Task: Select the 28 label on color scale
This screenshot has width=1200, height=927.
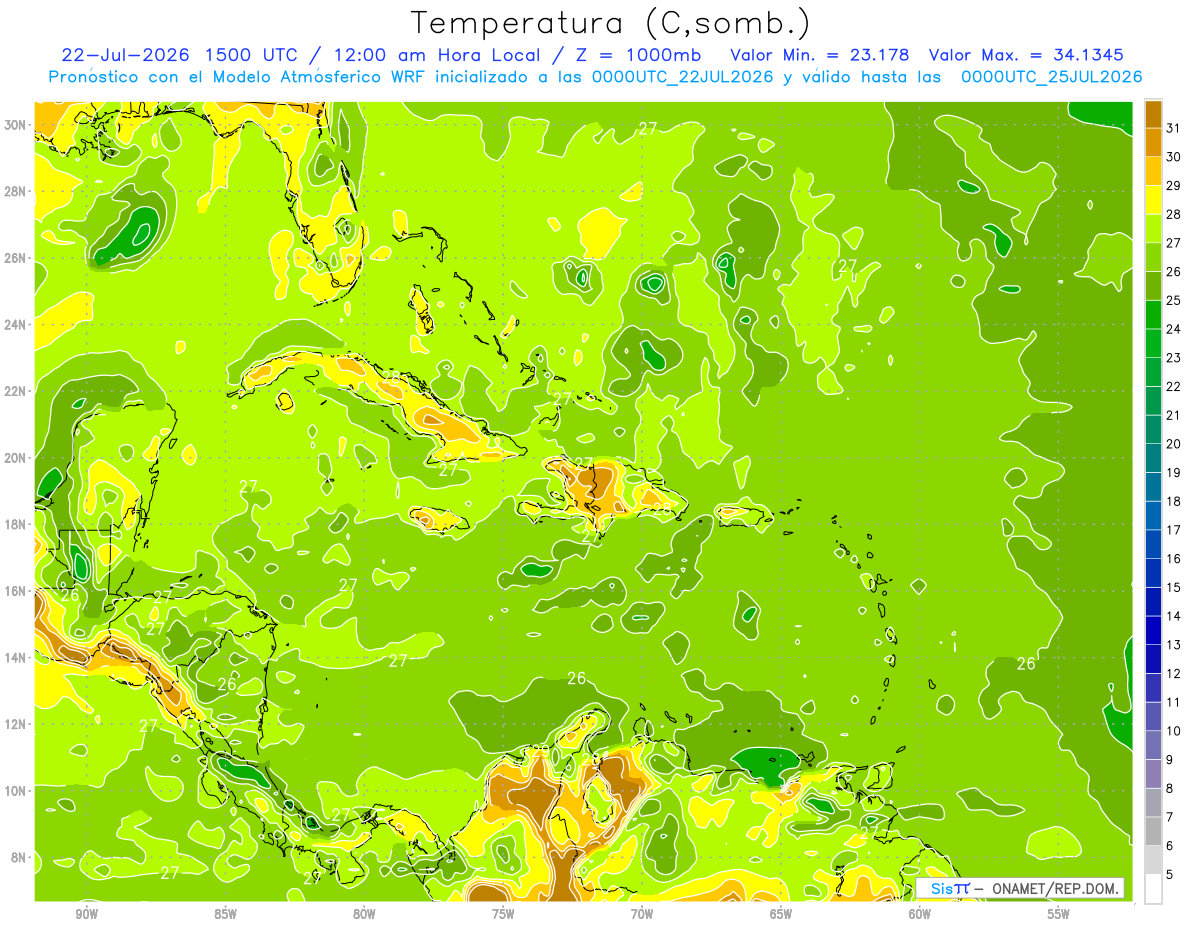Action: coord(1174,213)
